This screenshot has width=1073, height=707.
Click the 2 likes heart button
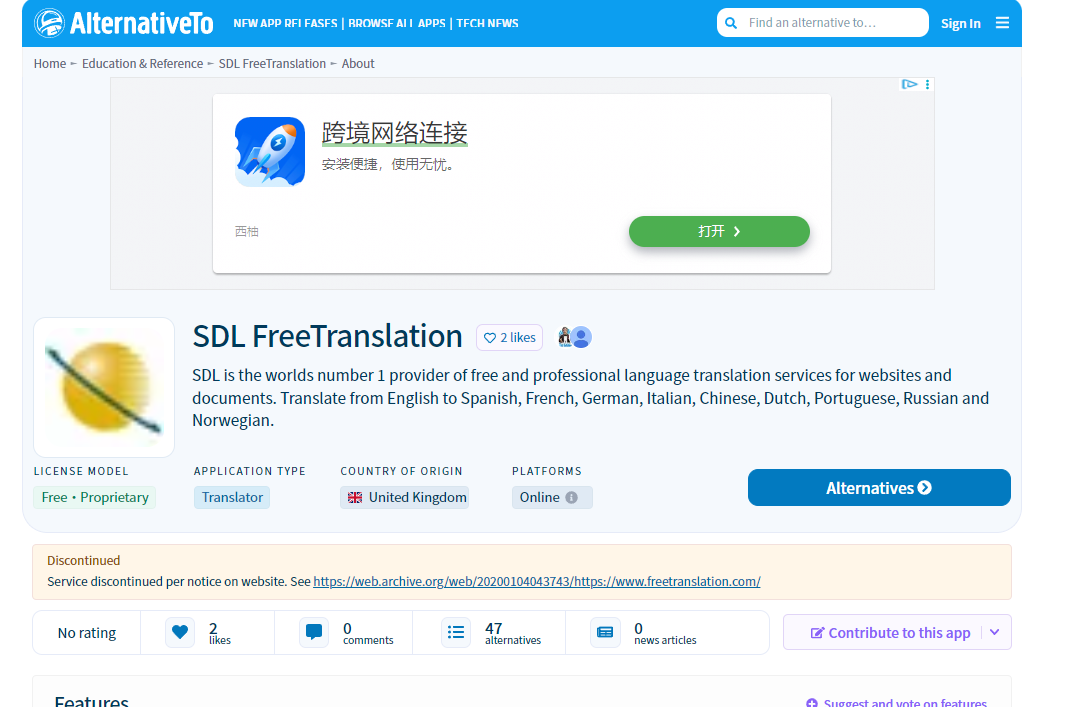[x=509, y=337]
